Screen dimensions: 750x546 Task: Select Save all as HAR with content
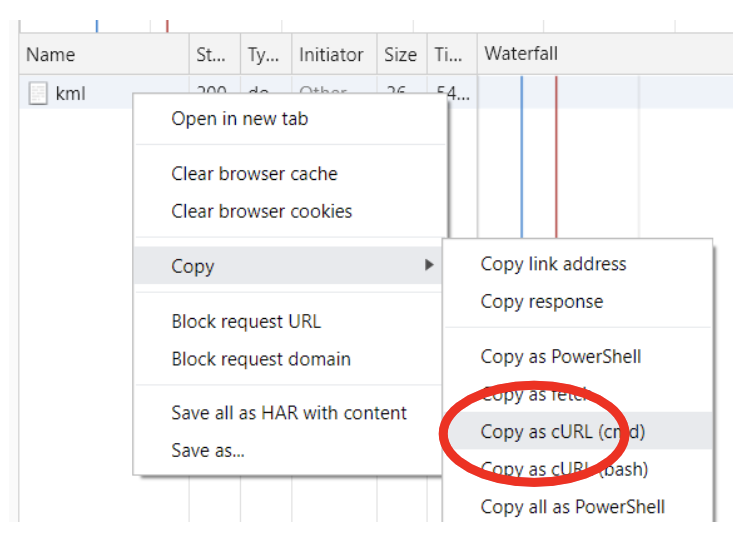pyautogui.click(x=289, y=413)
